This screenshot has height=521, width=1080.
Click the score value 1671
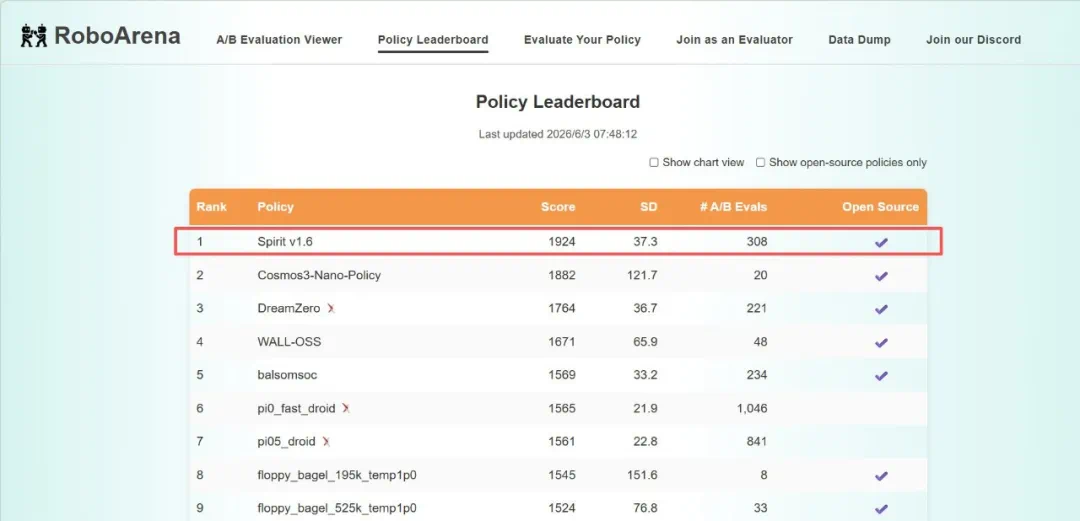561,342
